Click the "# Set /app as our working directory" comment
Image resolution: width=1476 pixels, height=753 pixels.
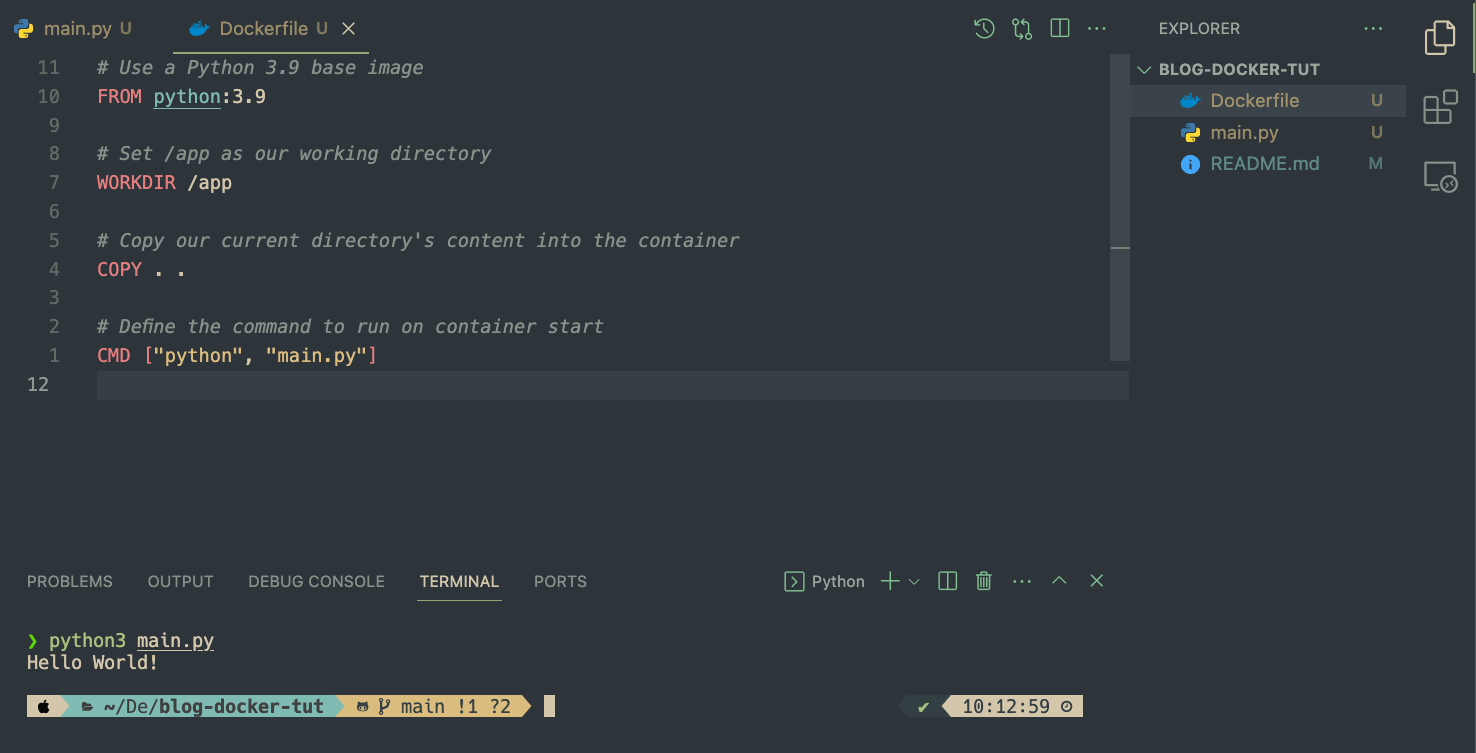(x=294, y=154)
